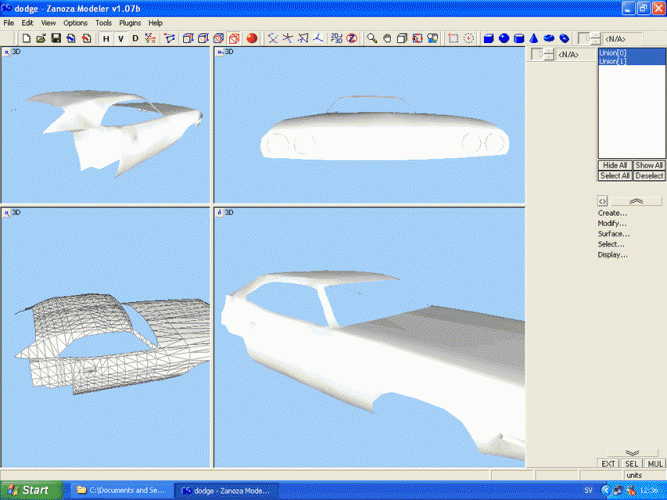
Task: Expand the Surface... command group
Action: 614,234
